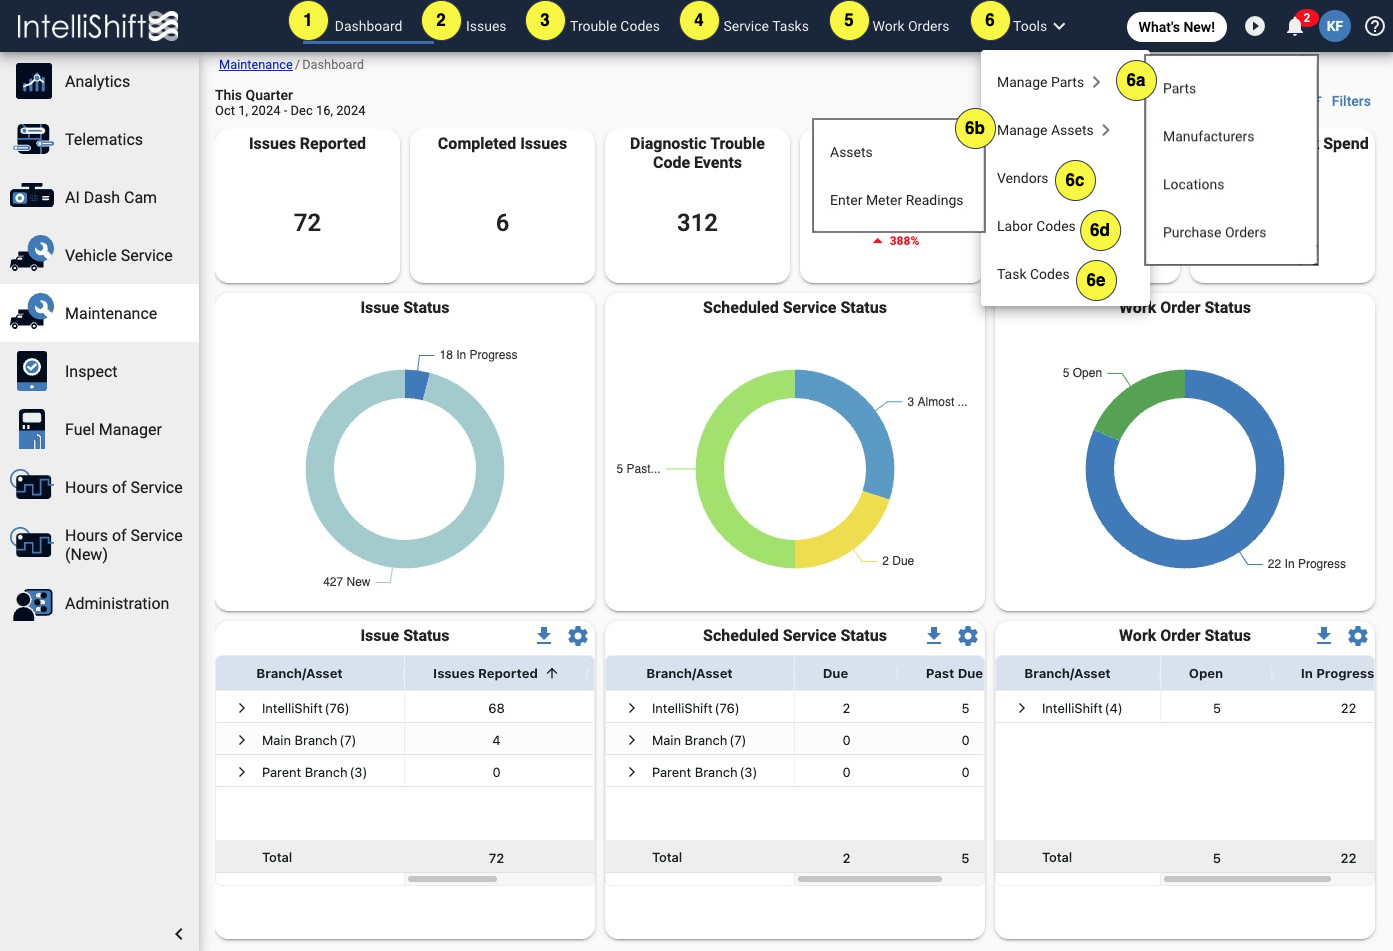Open the Tools dropdown menu

1039,26
